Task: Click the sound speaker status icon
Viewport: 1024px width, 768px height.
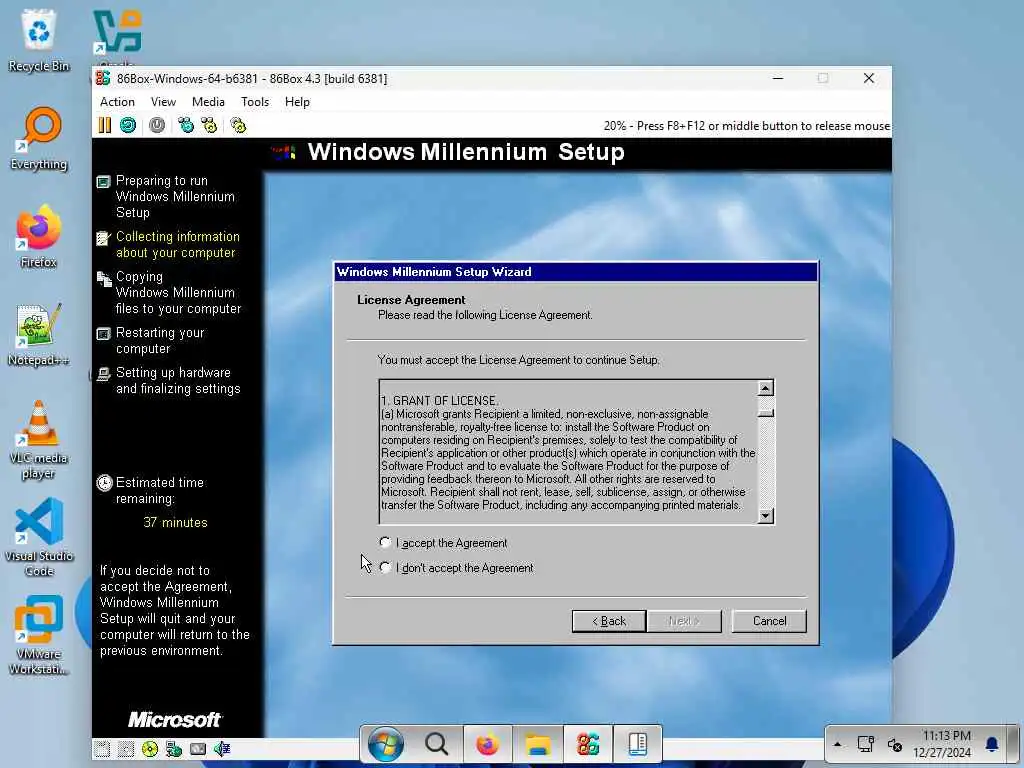Action: click(x=222, y=749)
